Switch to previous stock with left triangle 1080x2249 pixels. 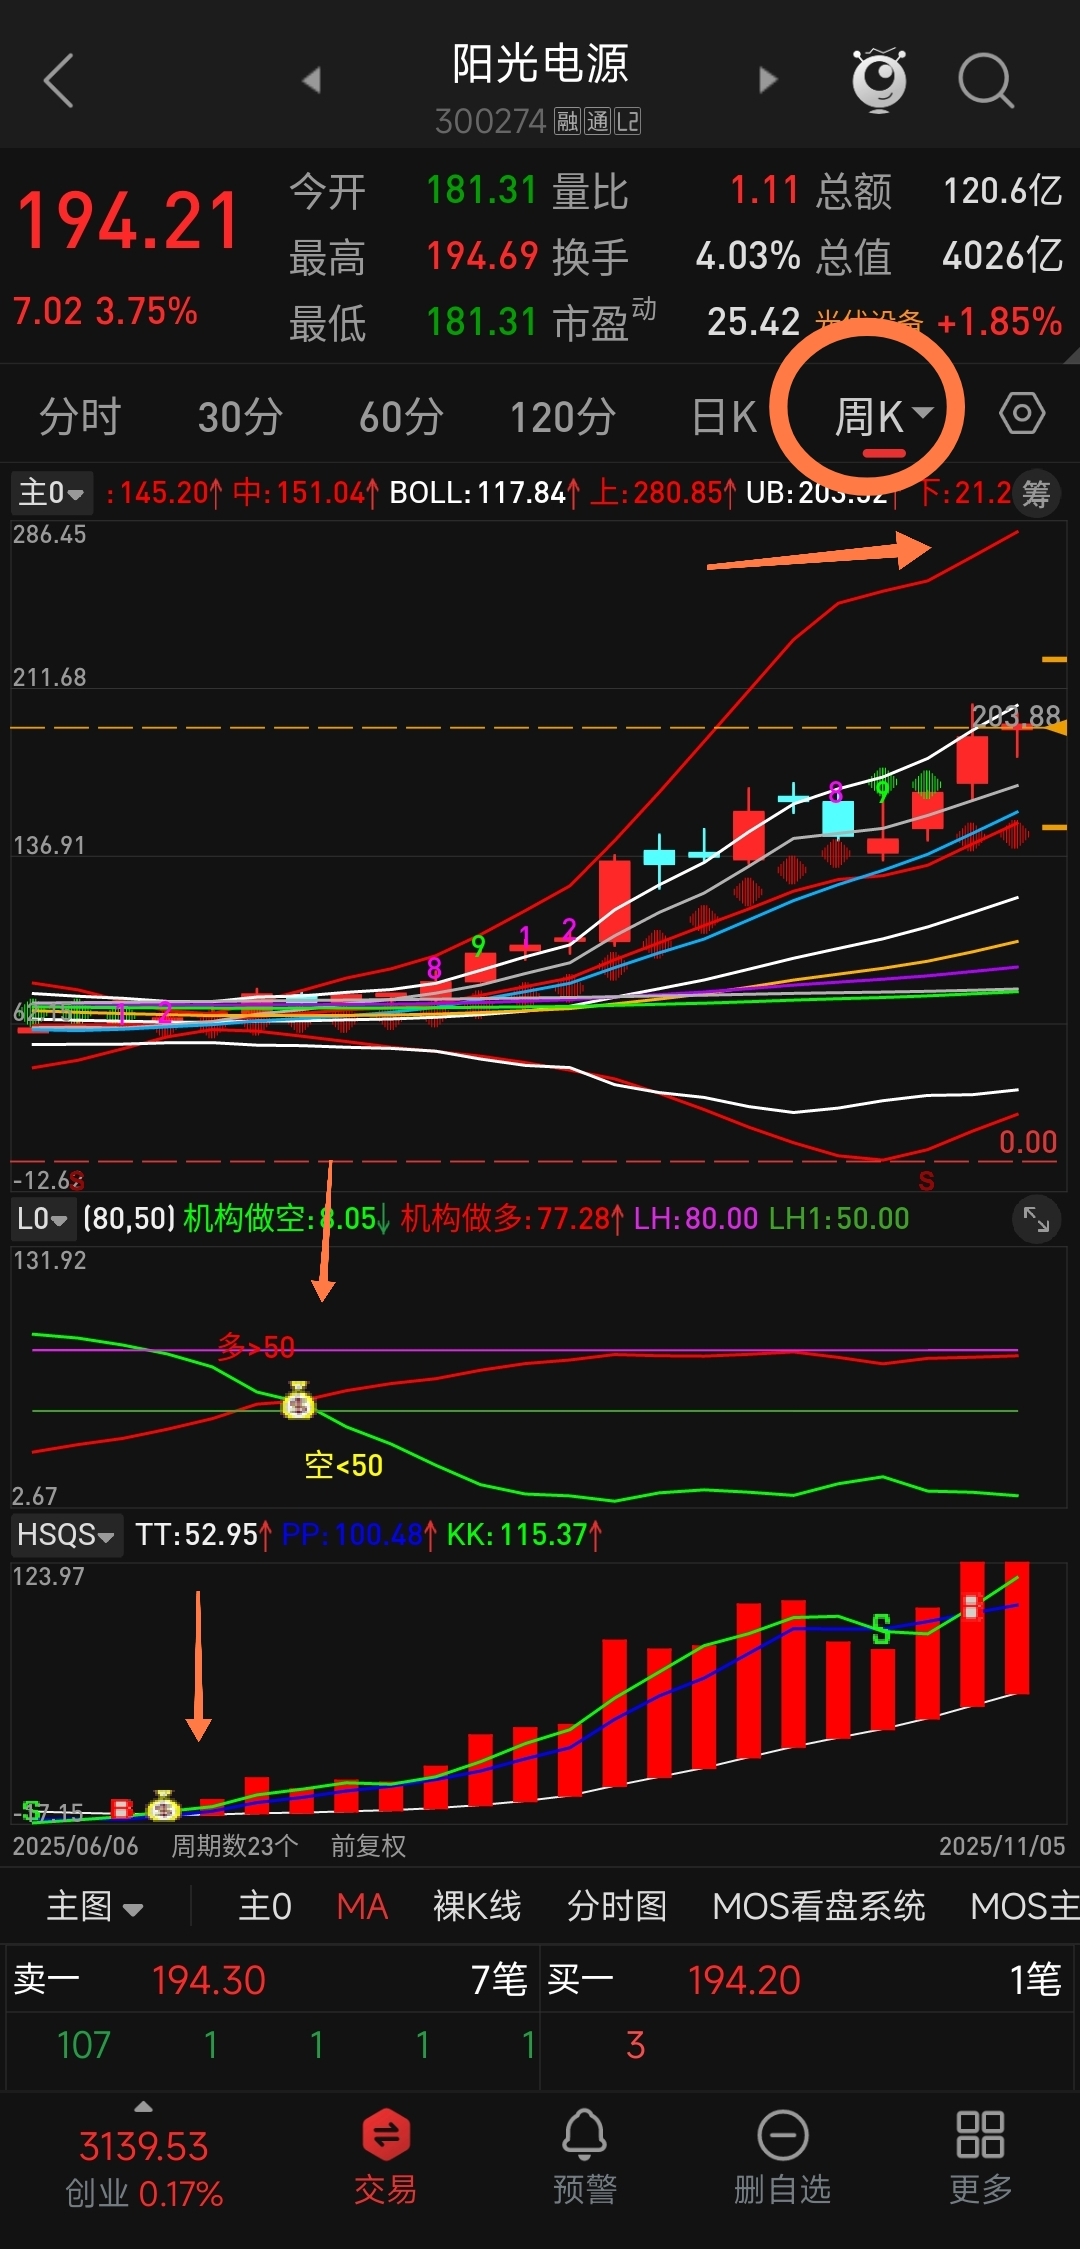pos(312,80)
